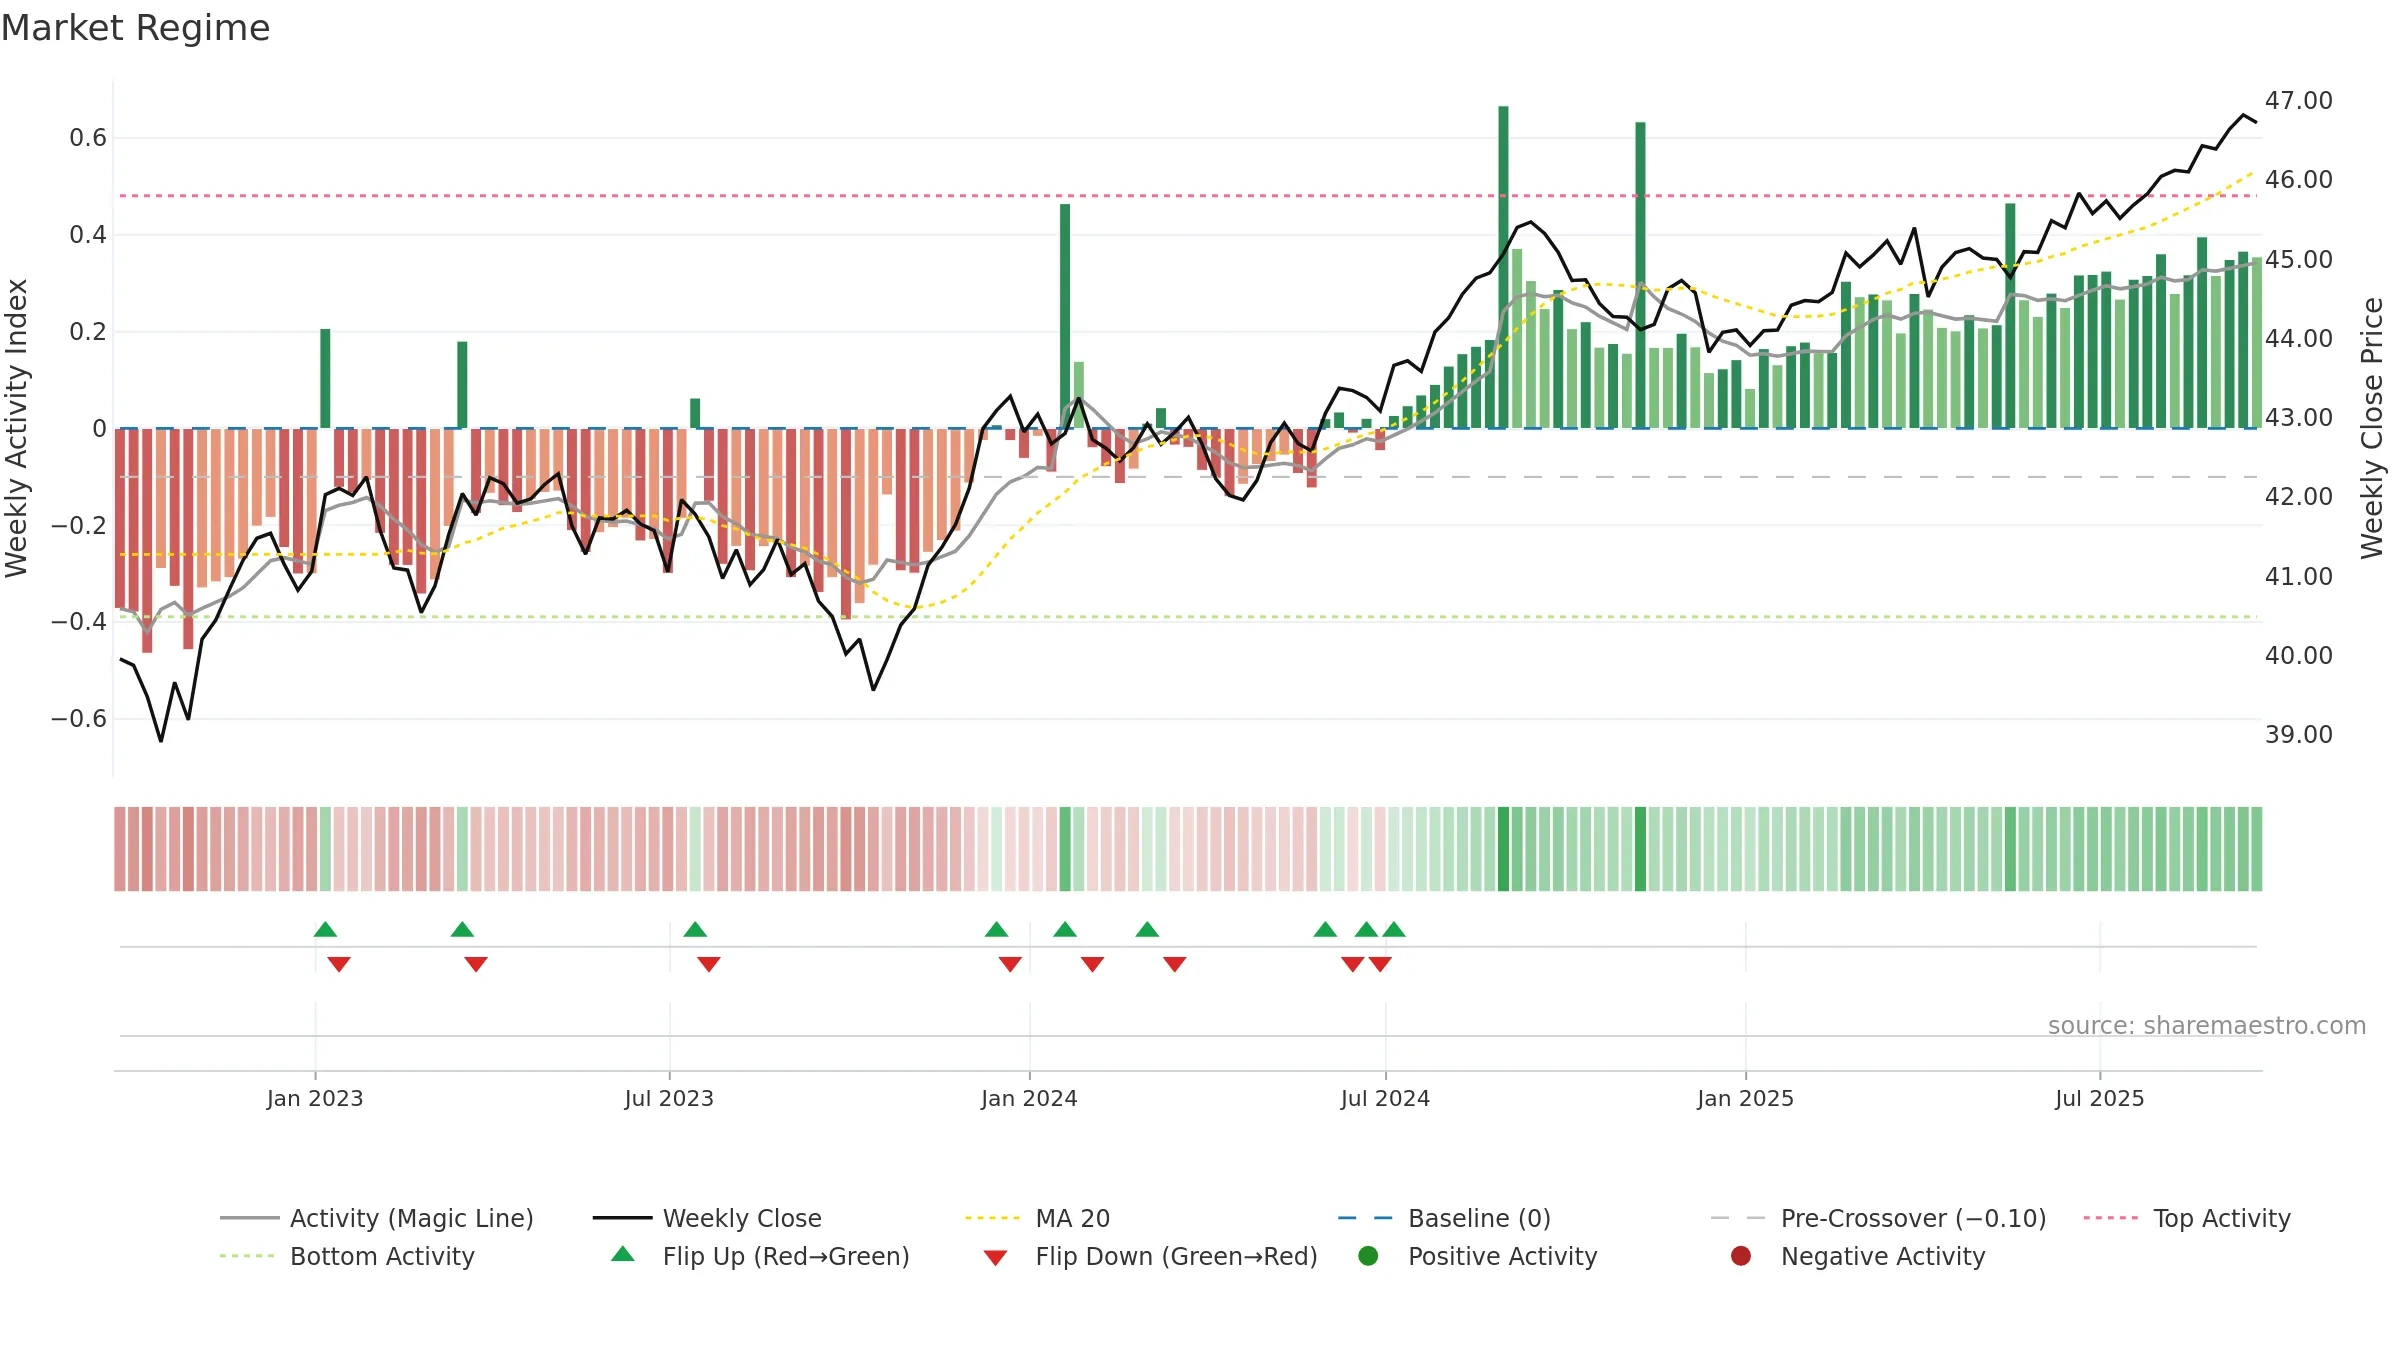Click the Jan 2024 x-axis label
This screenshot has height=1350, width=2400.
point(1029,1098)
